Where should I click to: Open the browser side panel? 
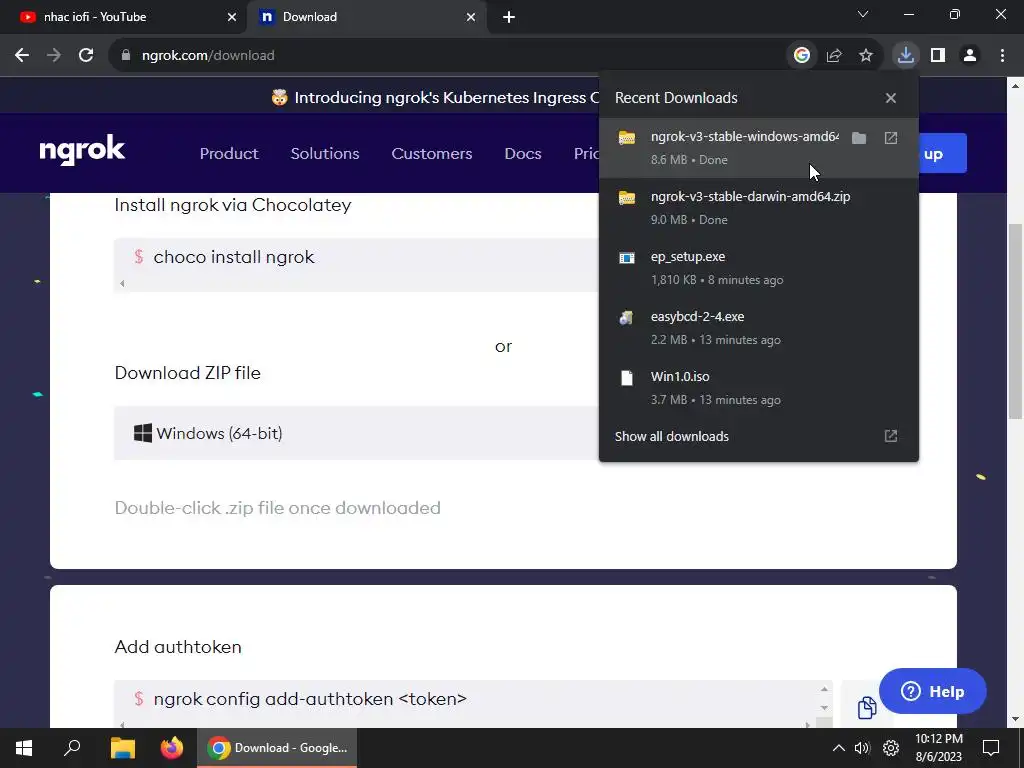coord(938,56)
